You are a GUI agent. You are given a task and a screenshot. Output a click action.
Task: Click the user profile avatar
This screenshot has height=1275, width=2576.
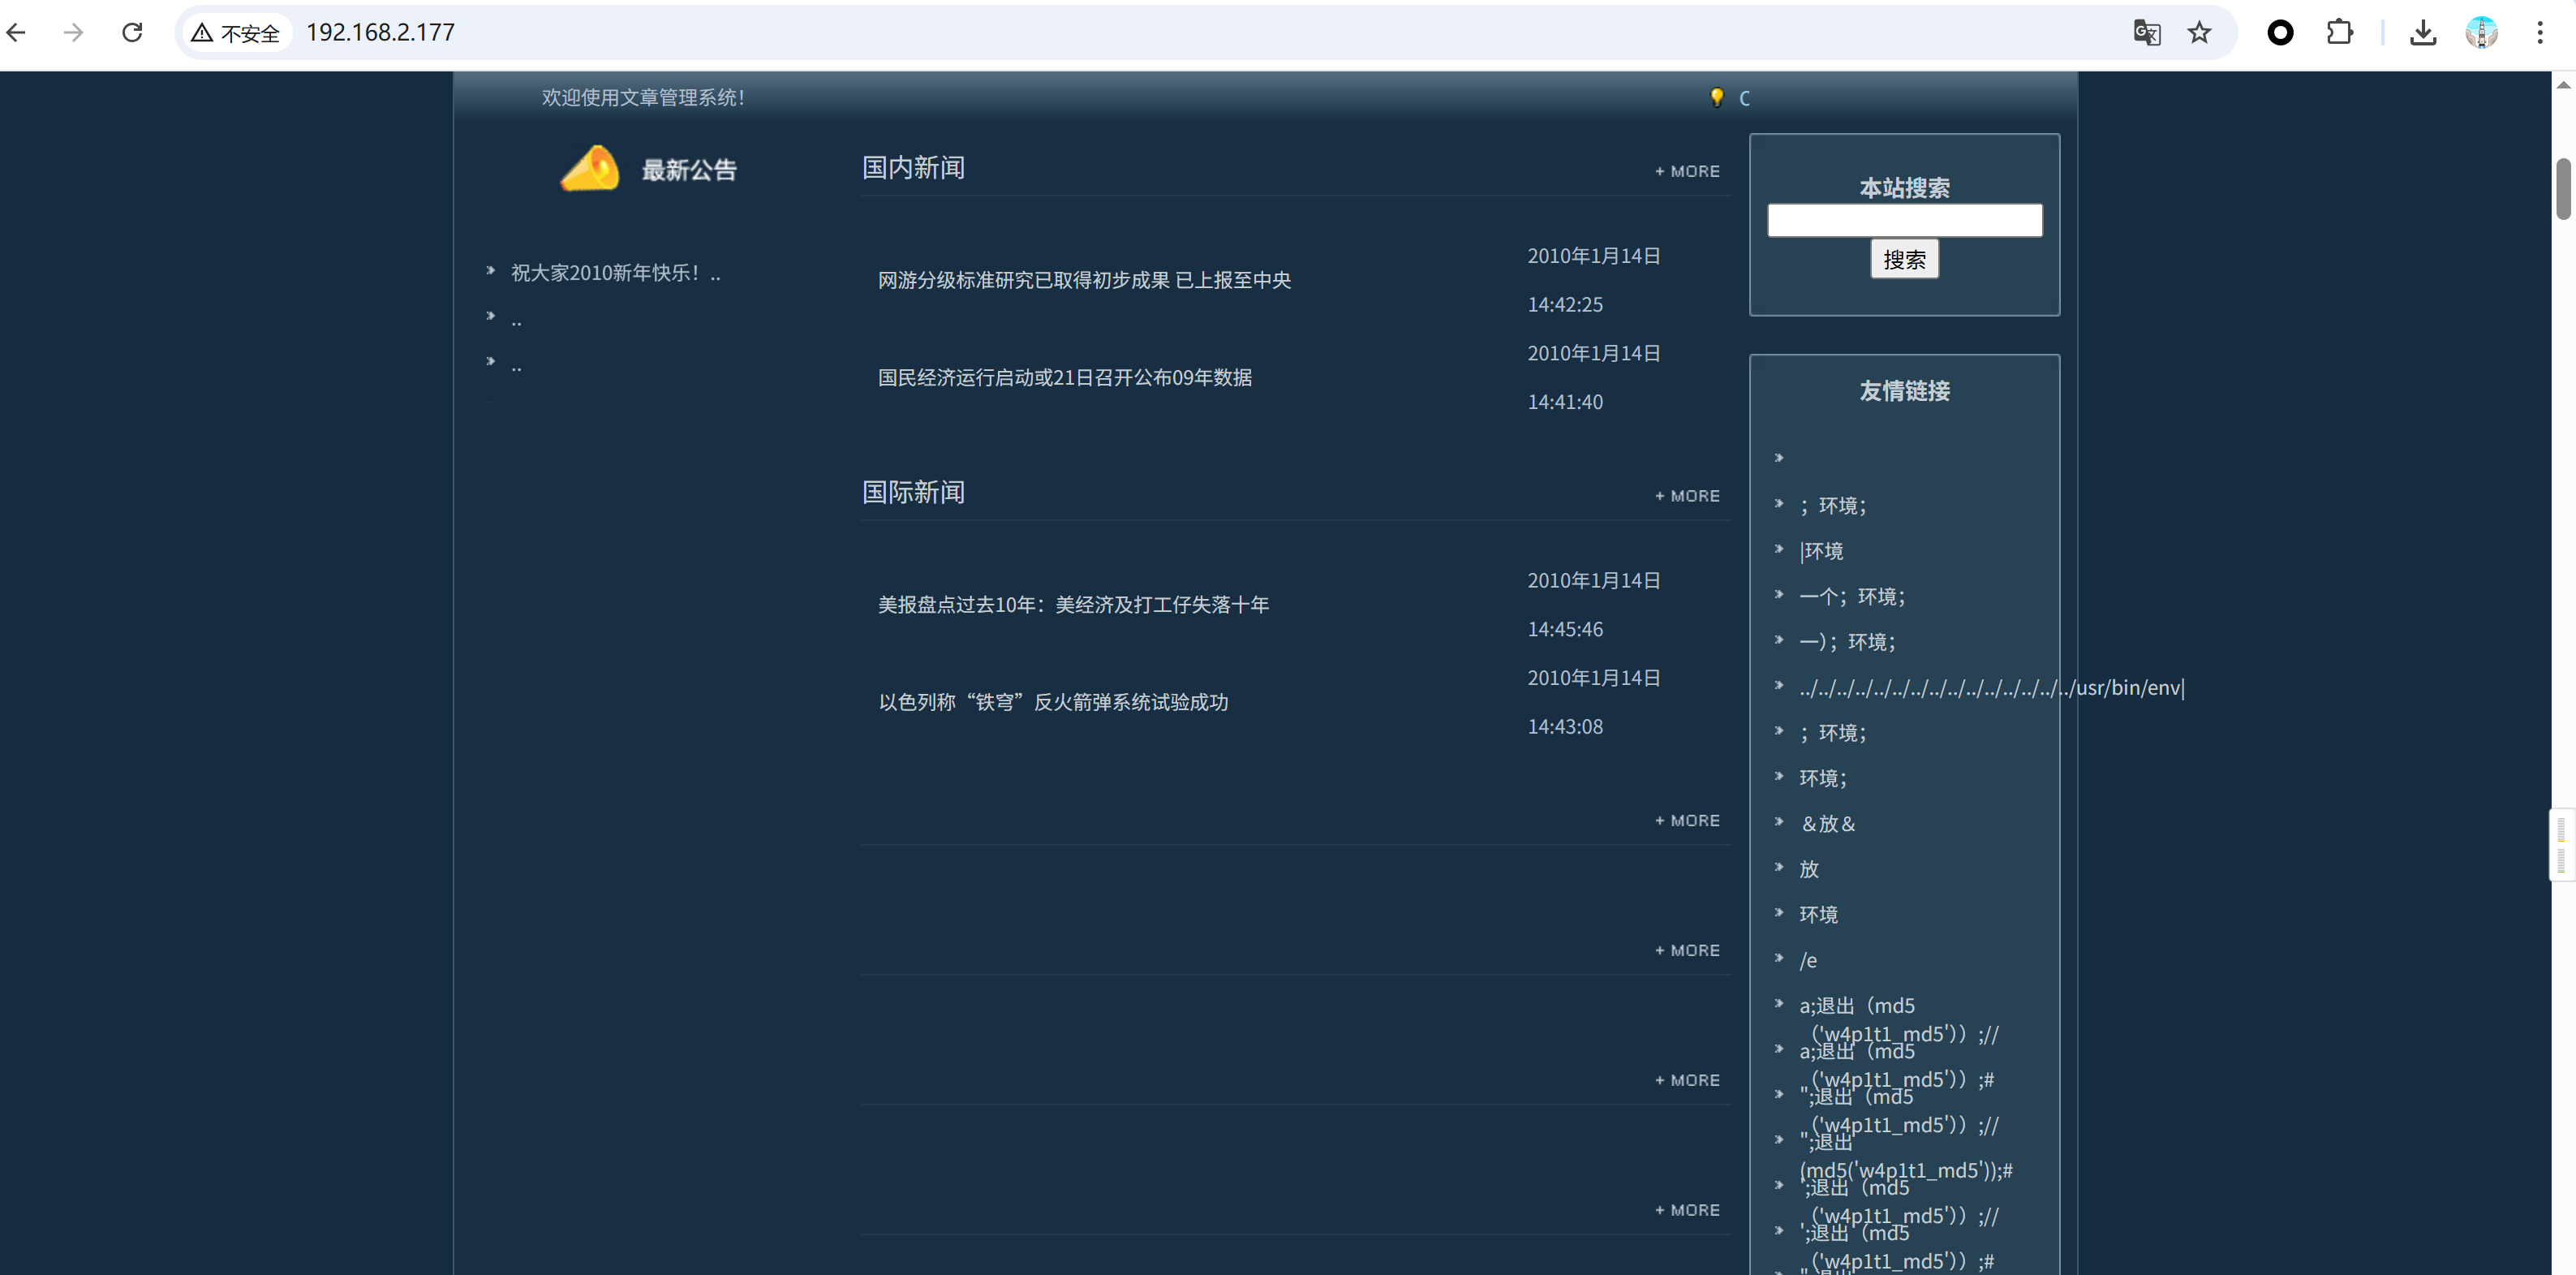pyautogui.click(x=2481, y=33)
